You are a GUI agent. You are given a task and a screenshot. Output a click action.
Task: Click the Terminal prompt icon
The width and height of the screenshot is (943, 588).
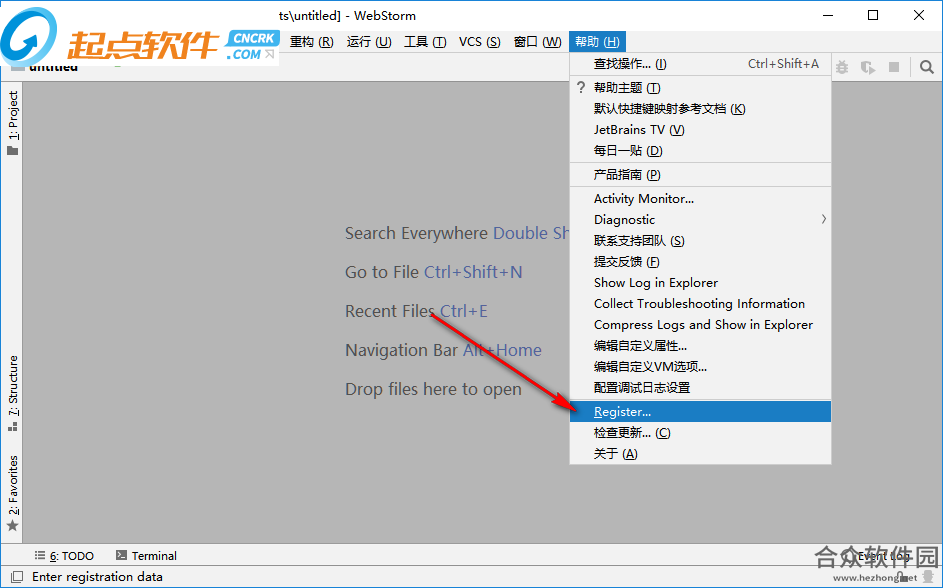point(121,555)
